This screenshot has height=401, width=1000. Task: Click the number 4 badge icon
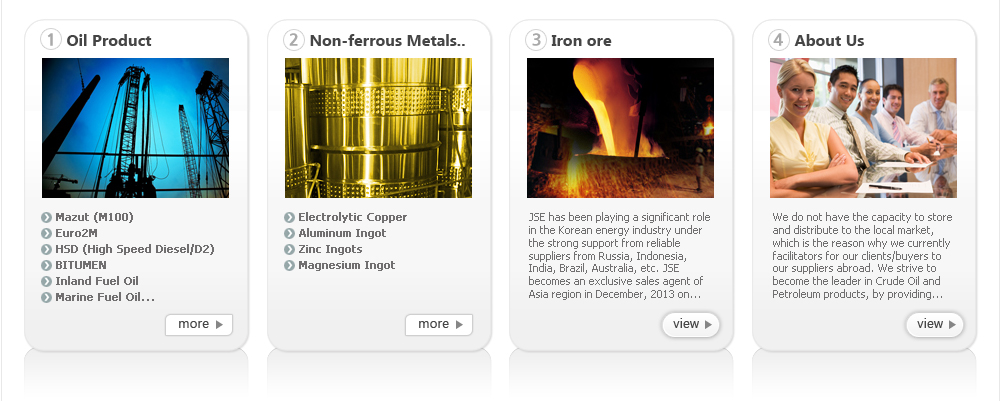pos(779,40)
